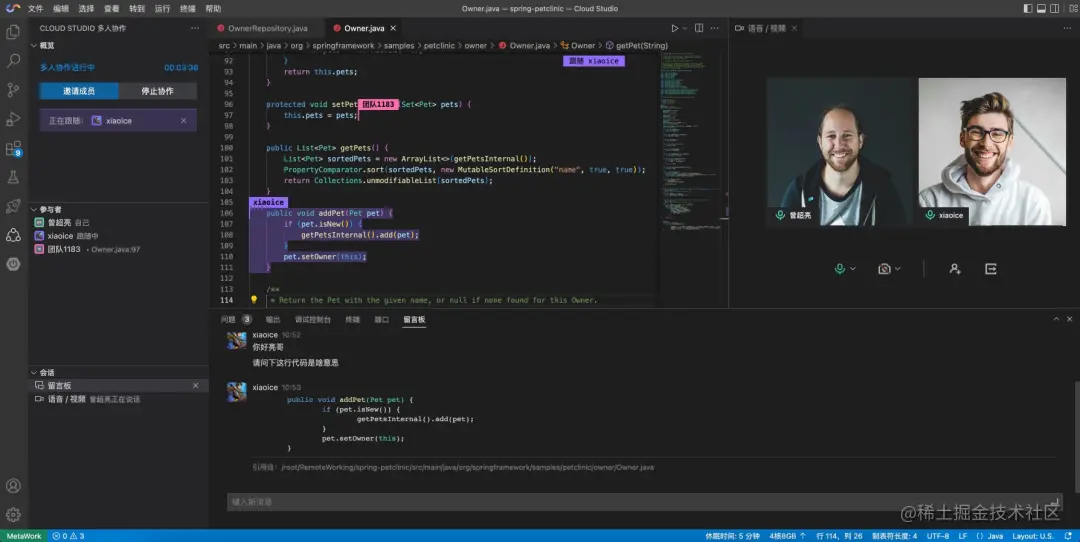Switch to 调试控制台 panel tab
Screen dimensions: 1080x542
313,320
